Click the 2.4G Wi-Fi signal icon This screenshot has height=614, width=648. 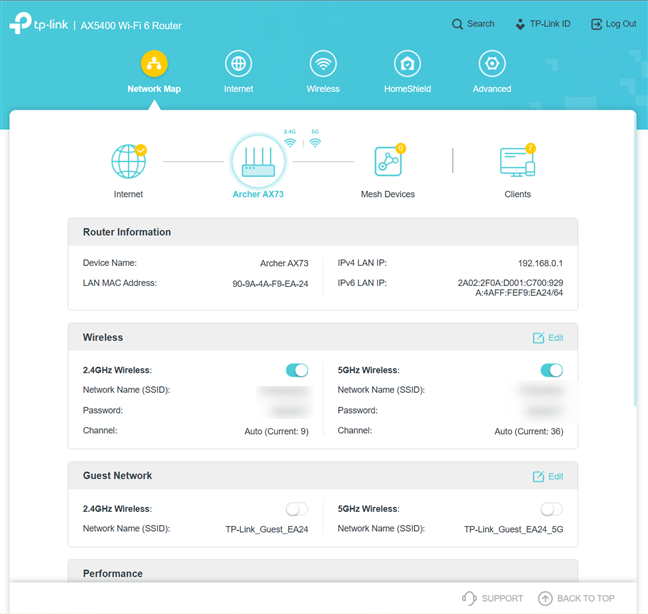[290, 143]
